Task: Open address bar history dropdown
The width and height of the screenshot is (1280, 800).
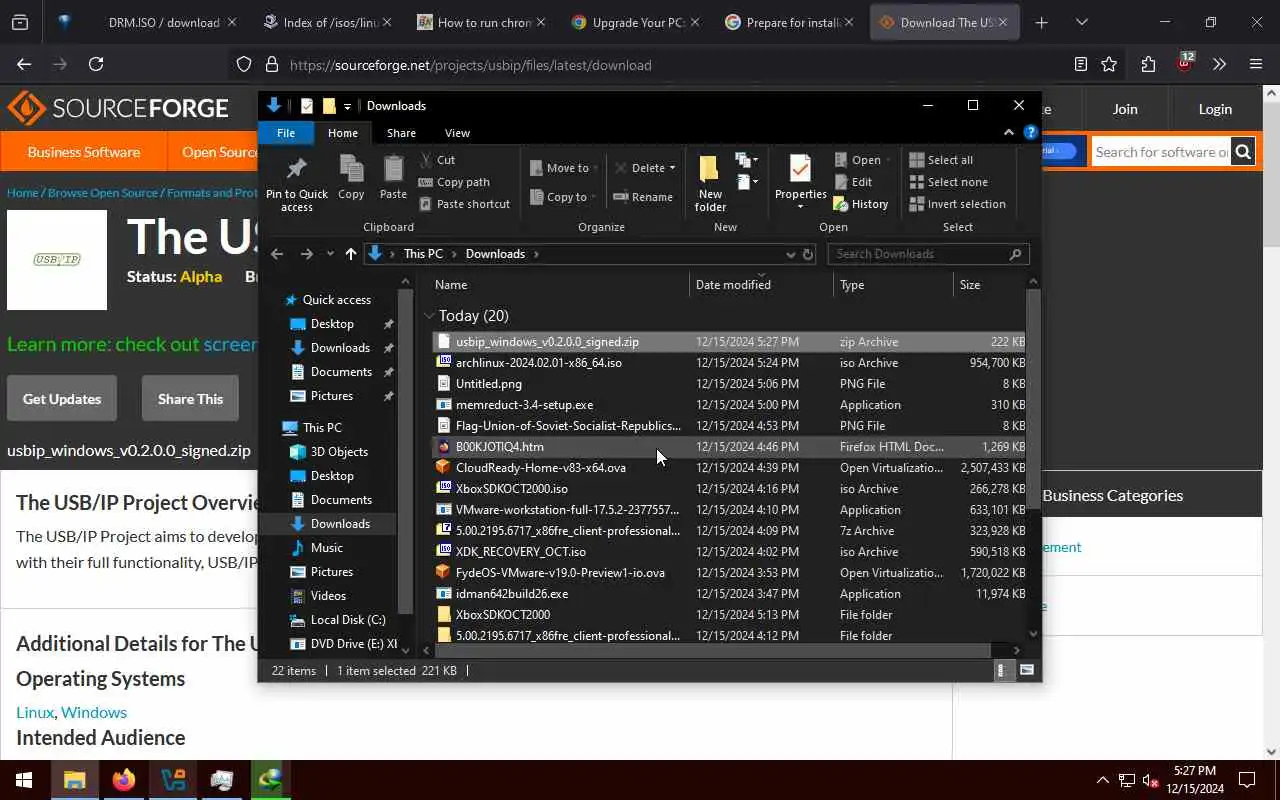Action: point(790,254)
